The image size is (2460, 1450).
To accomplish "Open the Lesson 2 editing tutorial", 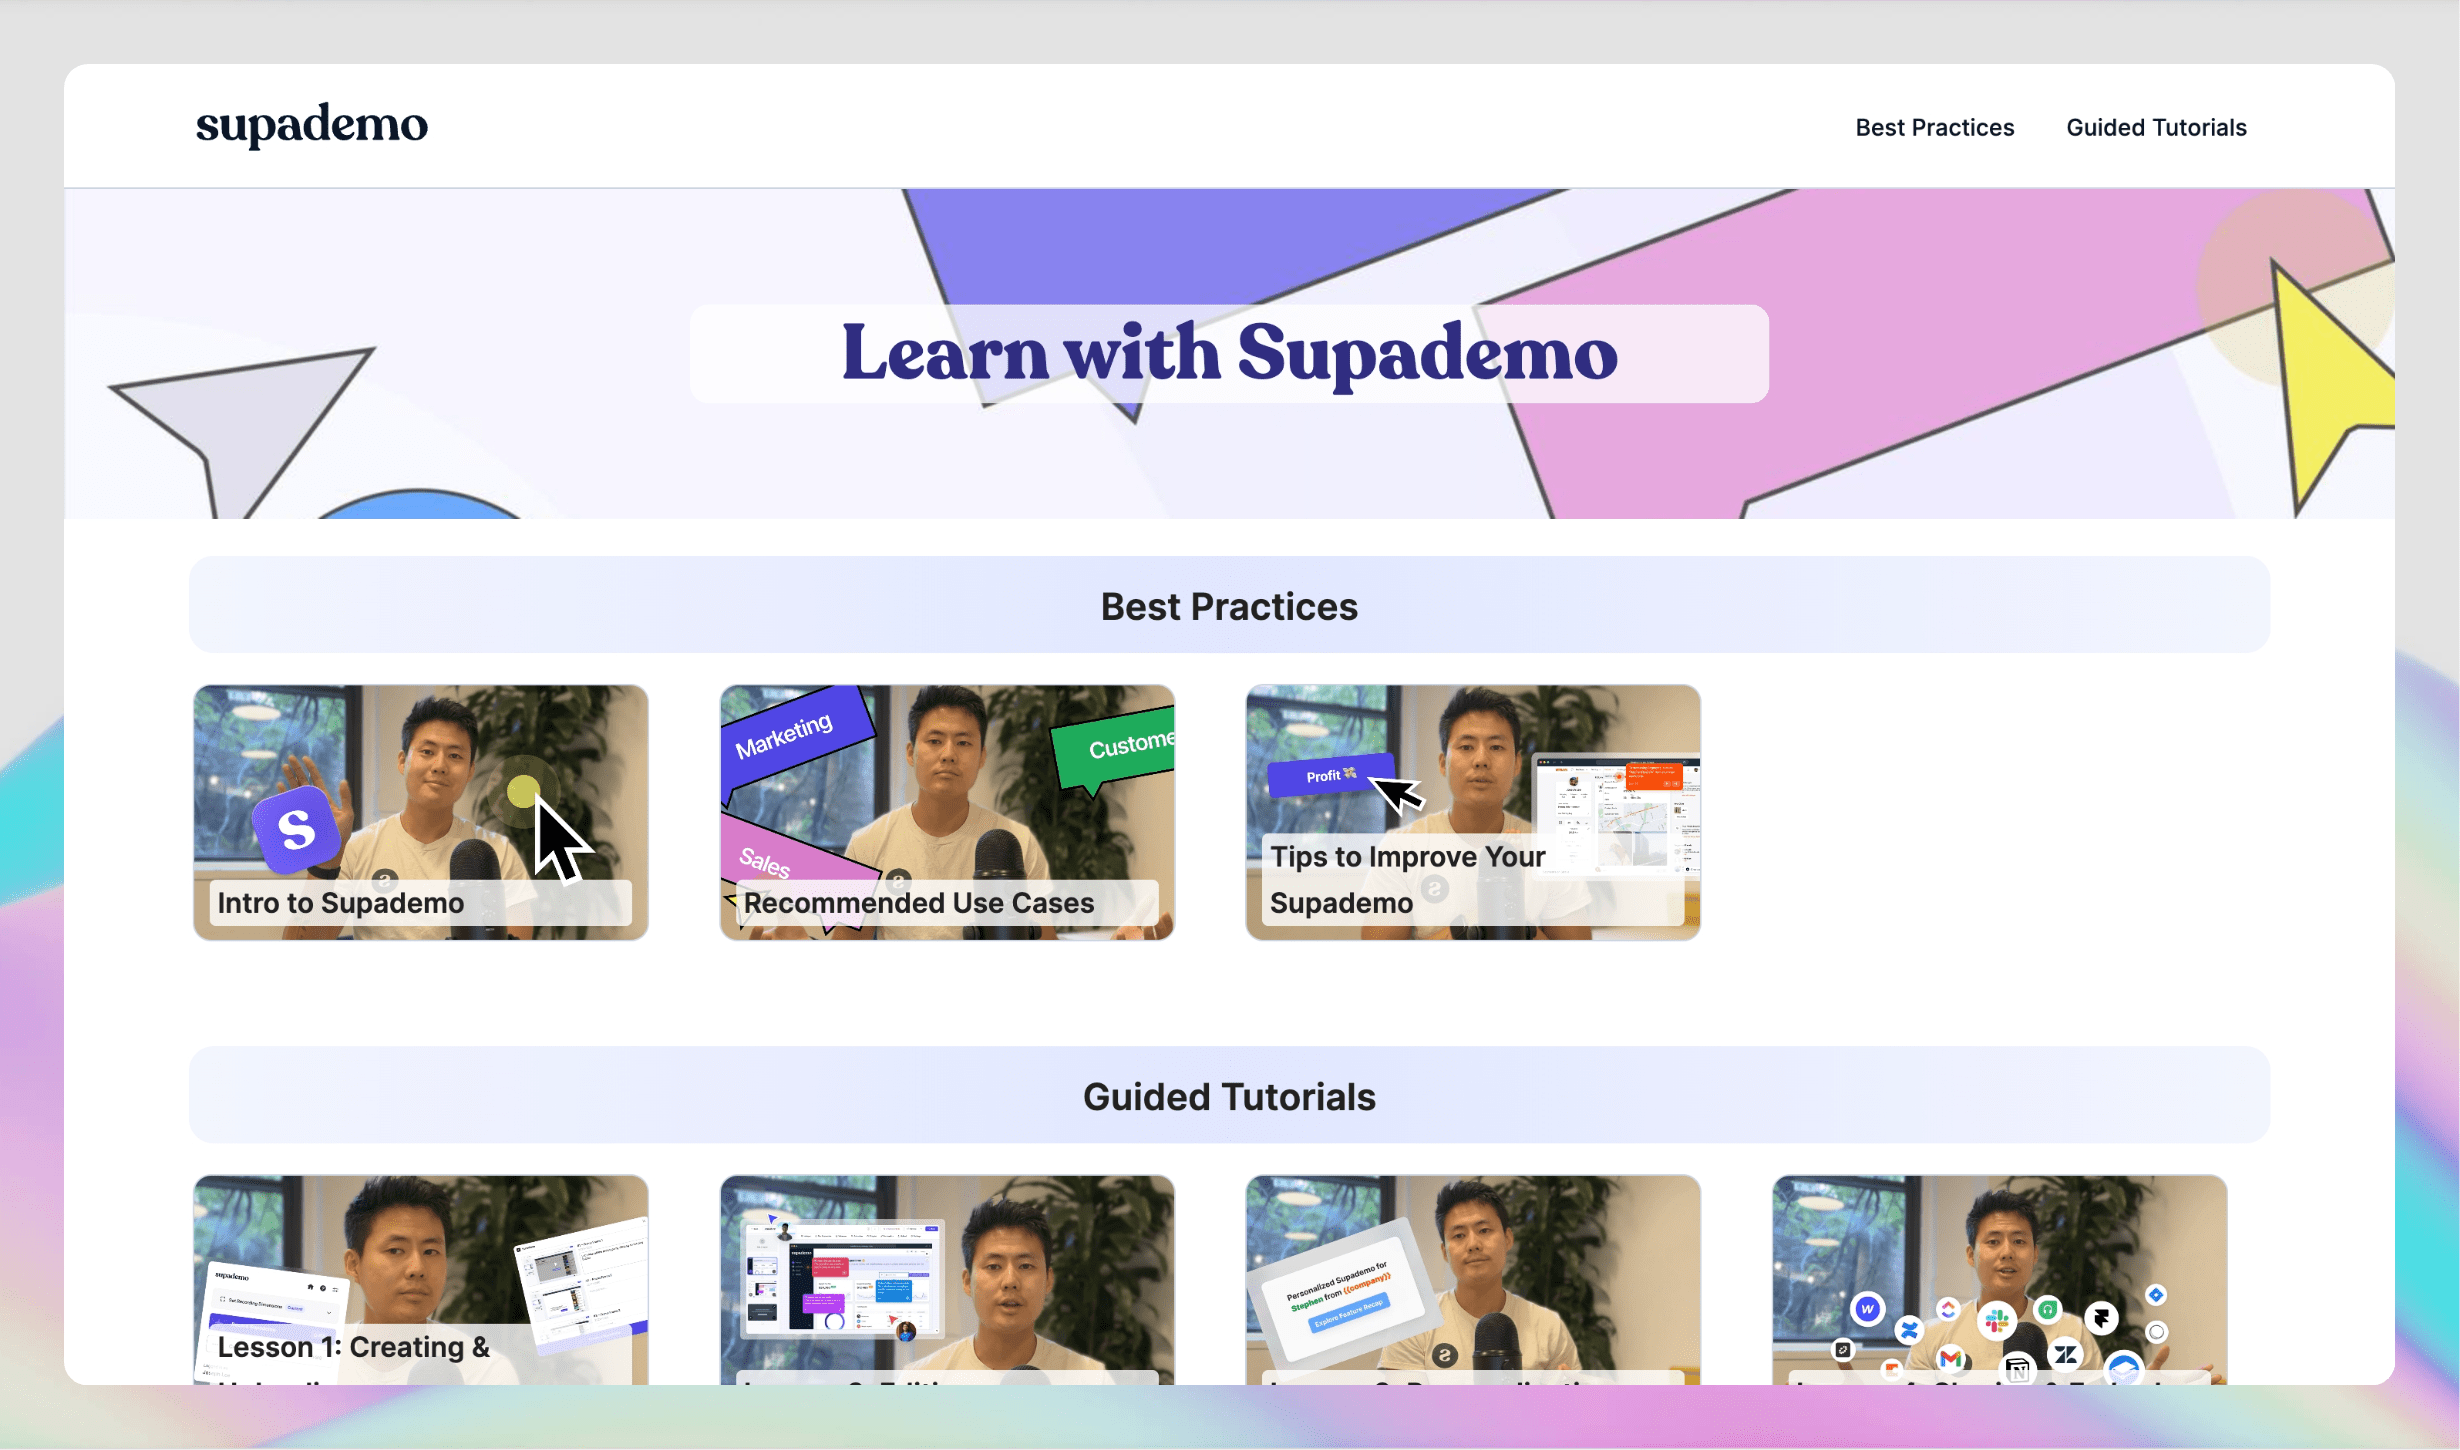I will (946, 1290).
